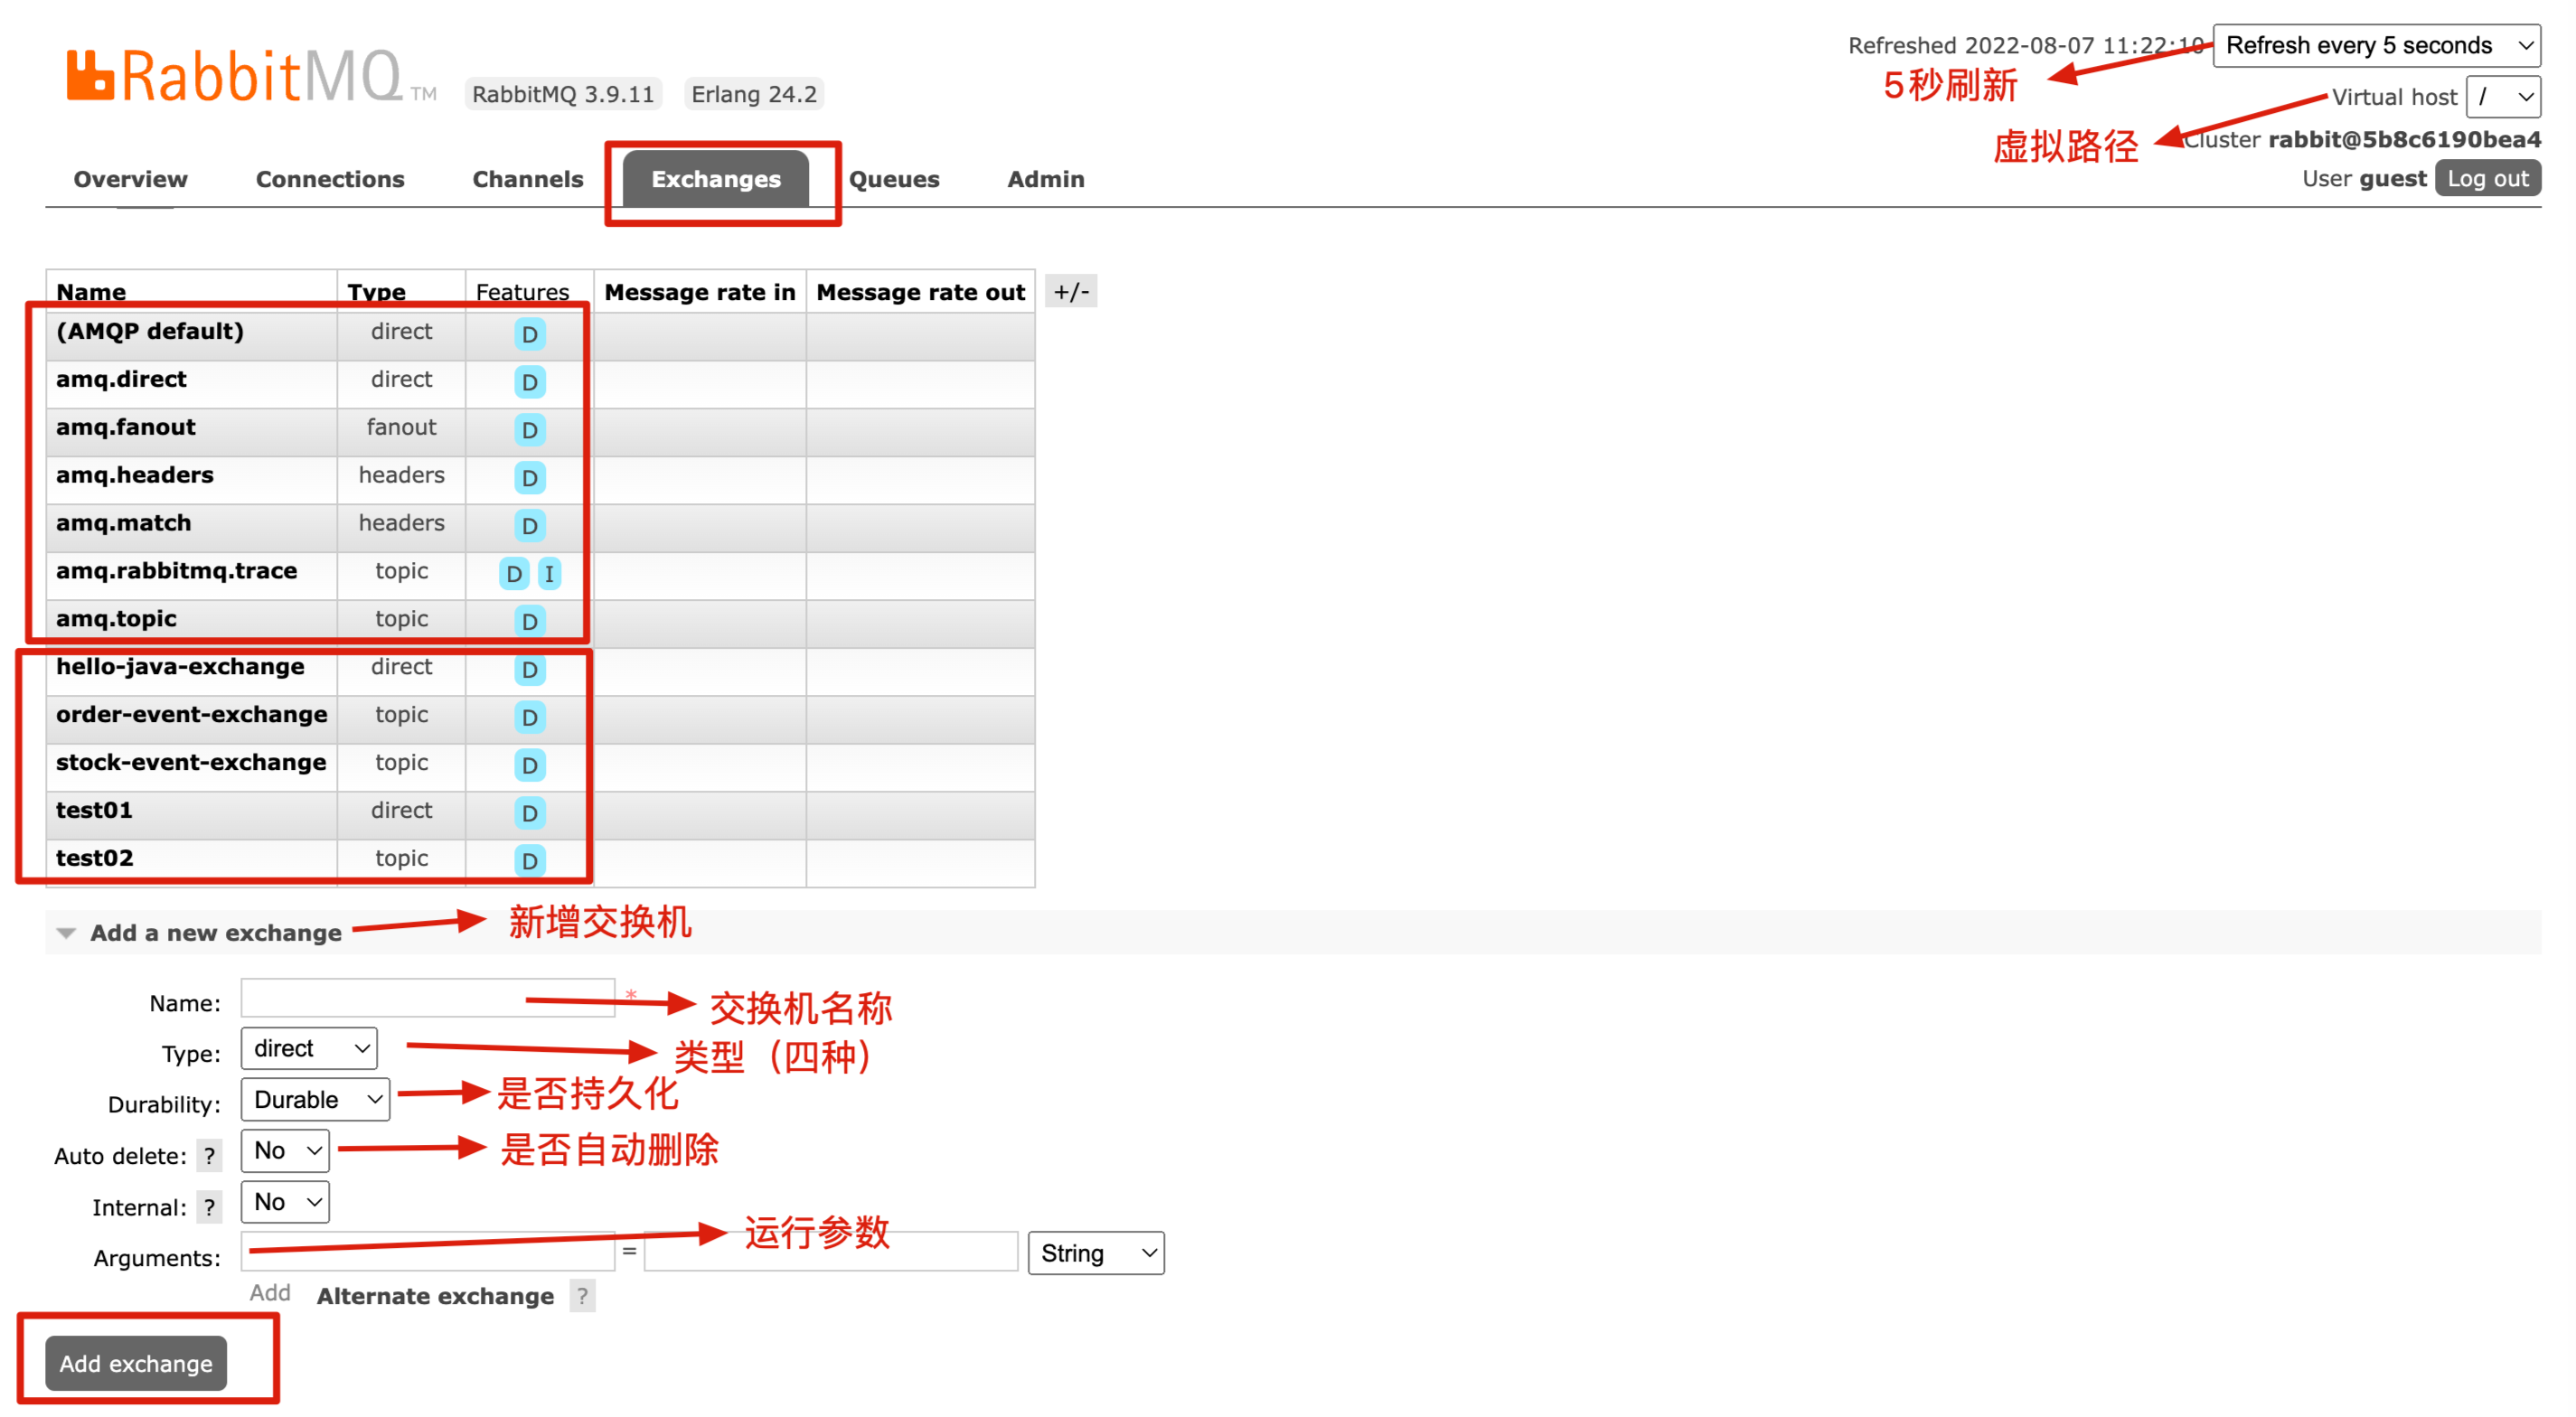Image resolution: width=2576 pixels, height=1417 pixels.
Task: Click the exchange Name input field
Action: click(427, 999)
